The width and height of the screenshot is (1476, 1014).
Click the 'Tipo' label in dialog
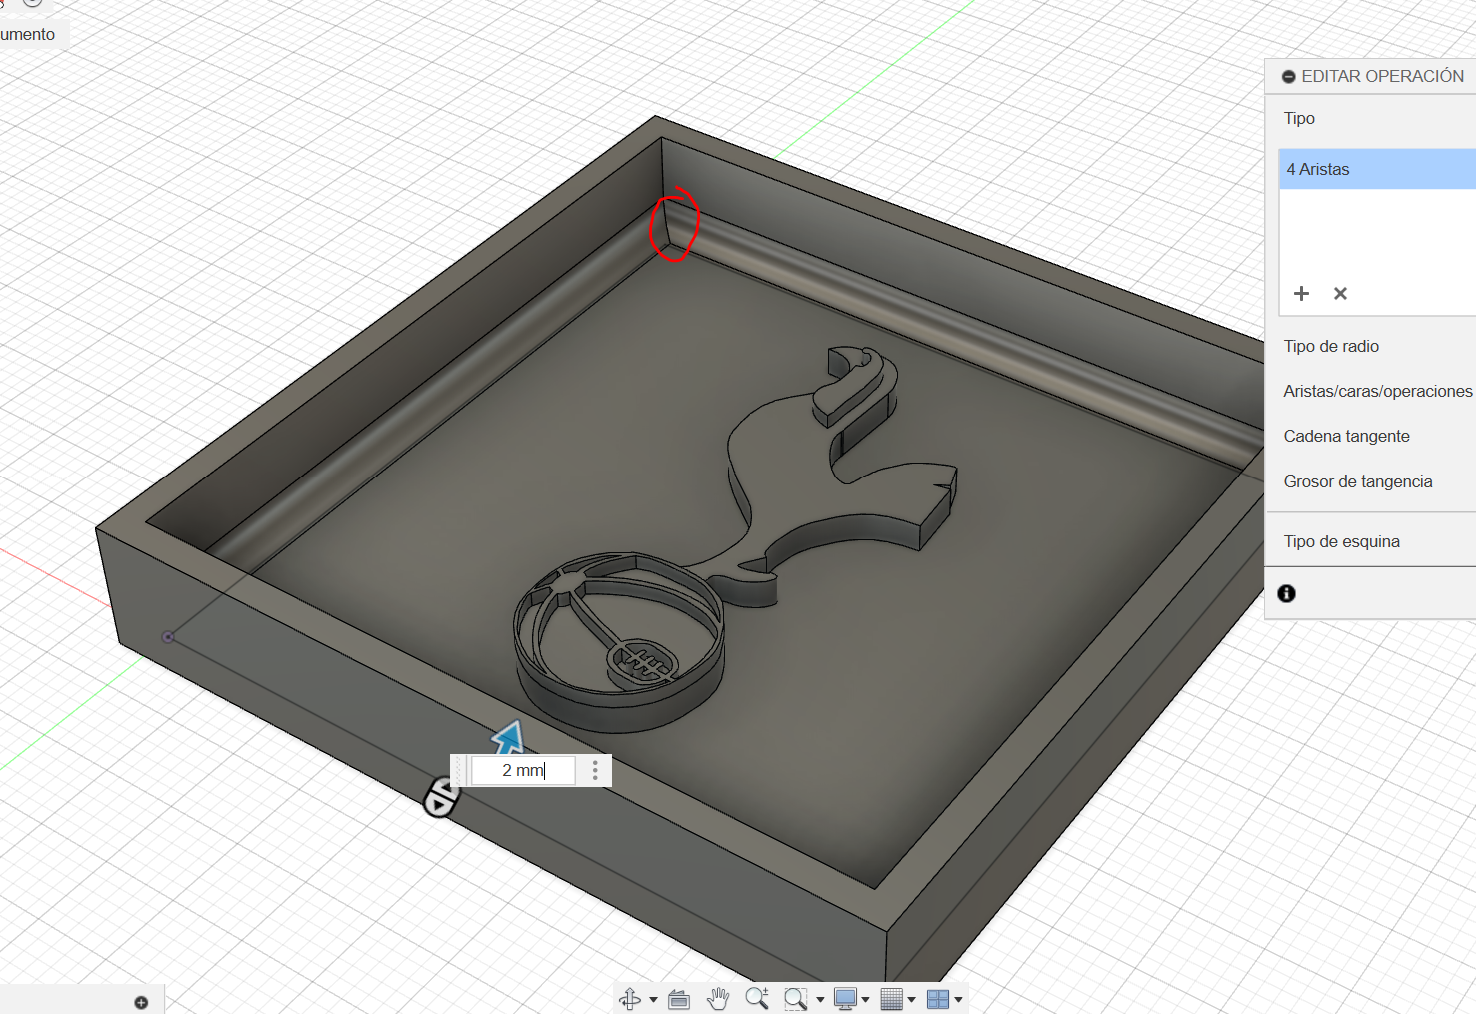coord(1299,118)
